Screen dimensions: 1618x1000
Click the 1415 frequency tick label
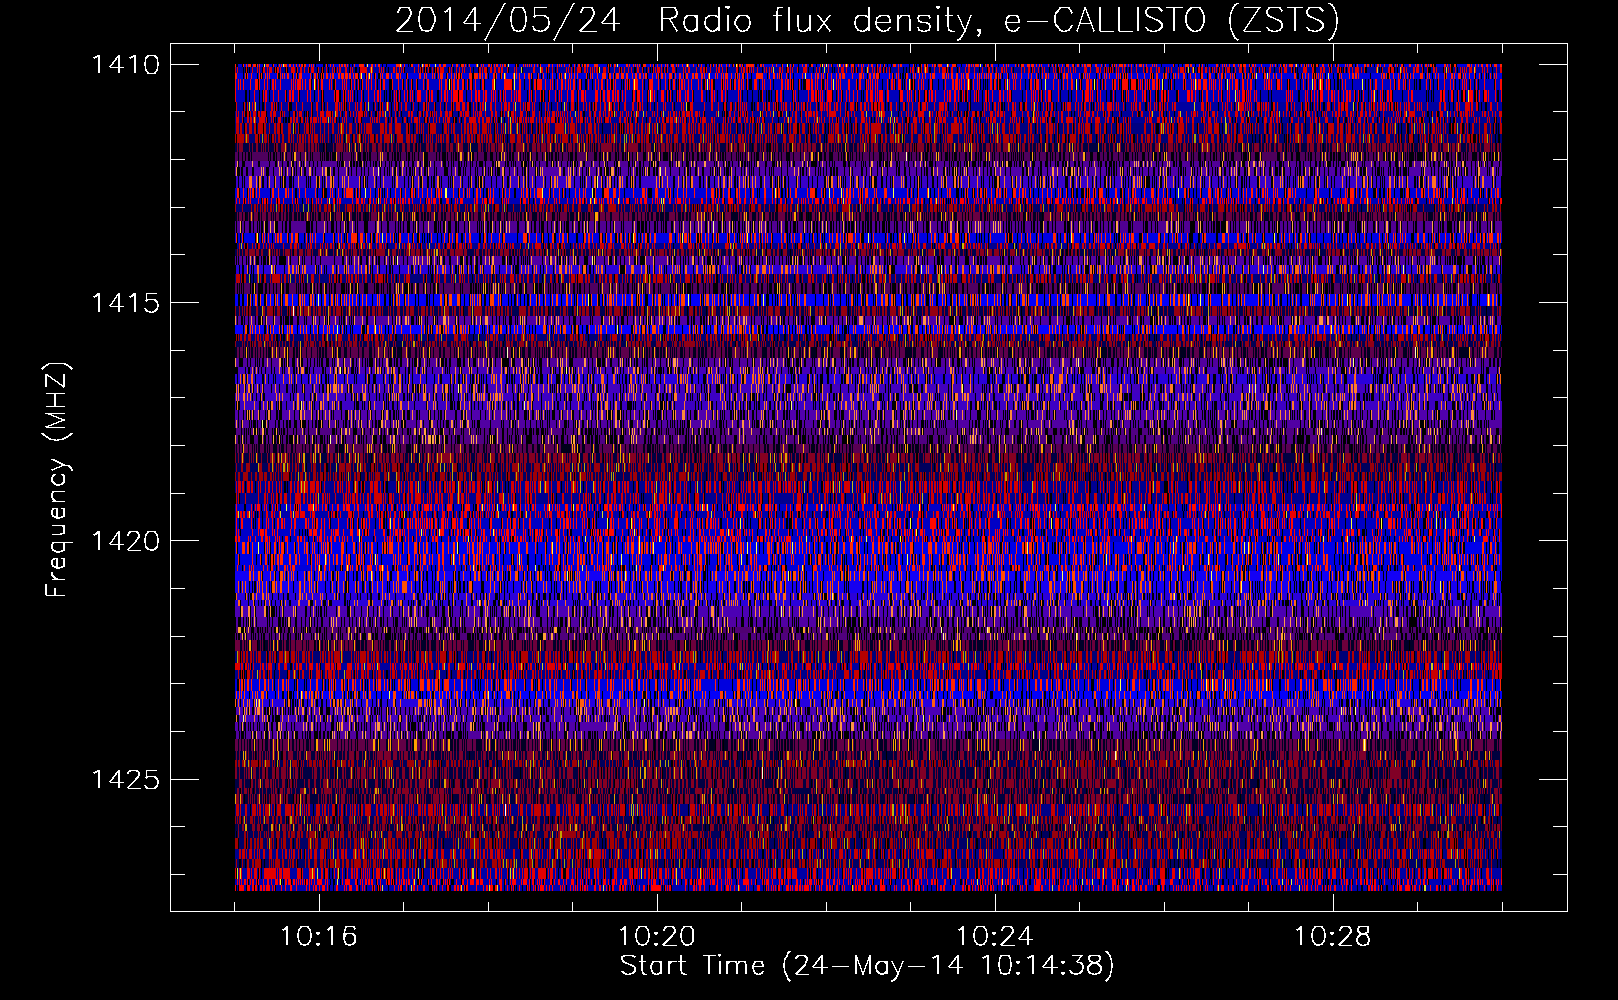125,303
